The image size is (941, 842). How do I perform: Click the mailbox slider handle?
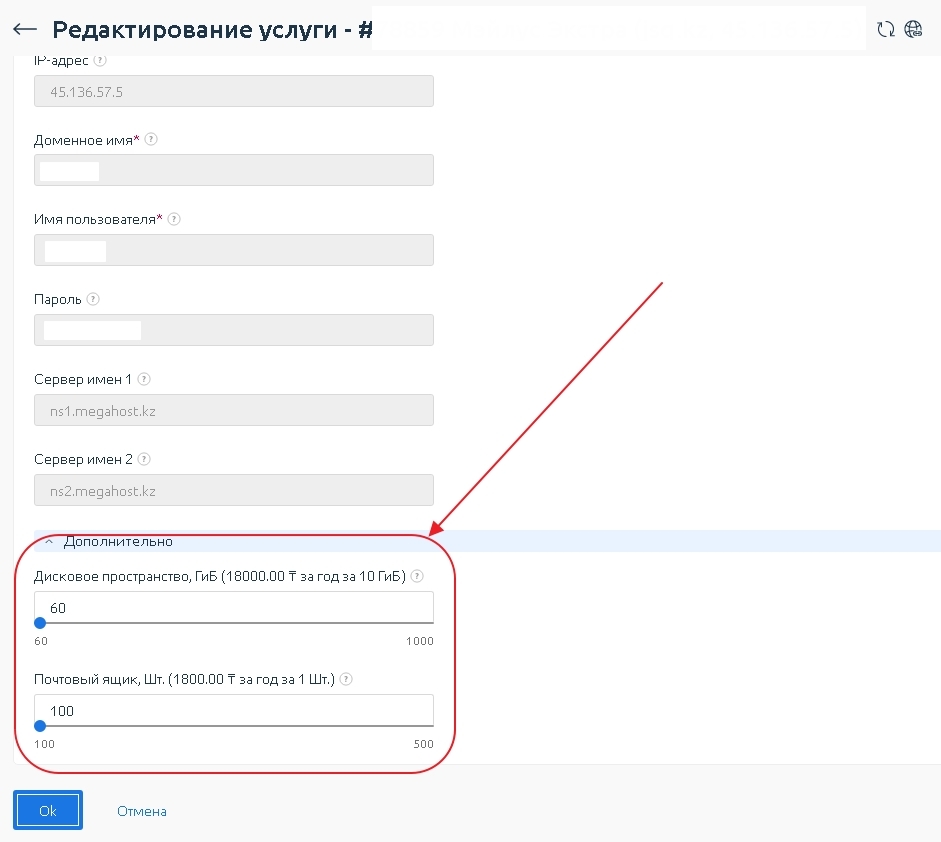(40, 726)
